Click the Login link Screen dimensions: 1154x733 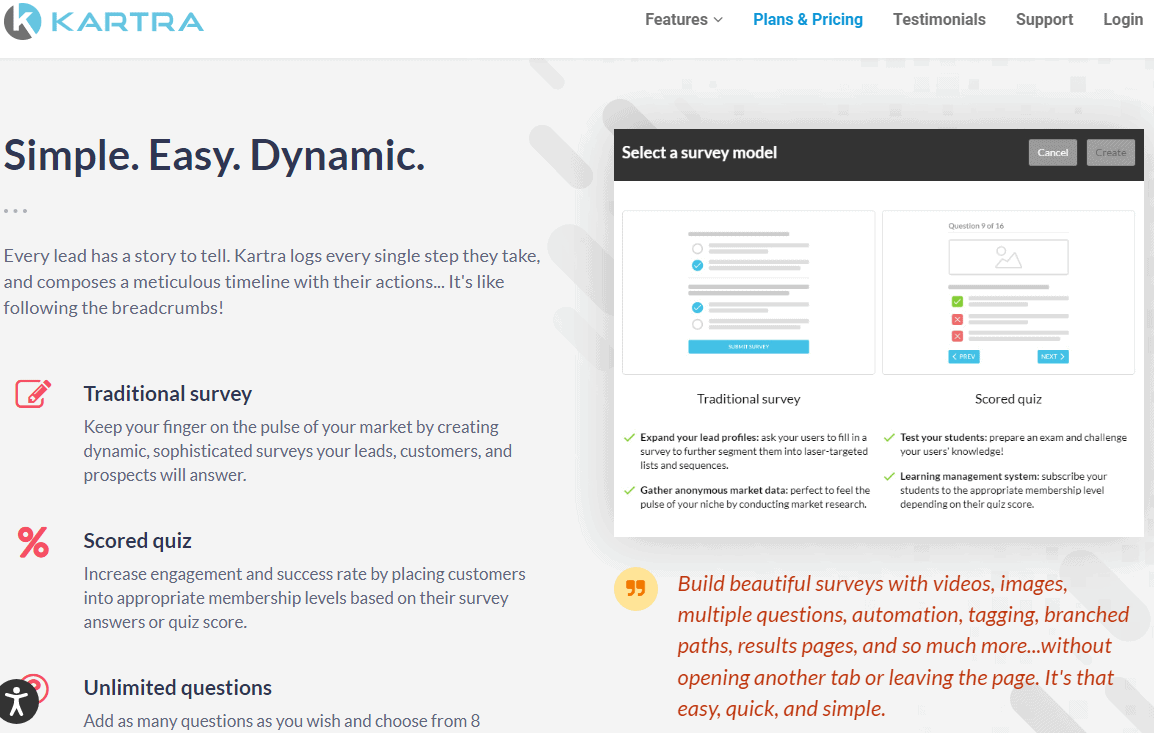click(x=1122, y=20)
